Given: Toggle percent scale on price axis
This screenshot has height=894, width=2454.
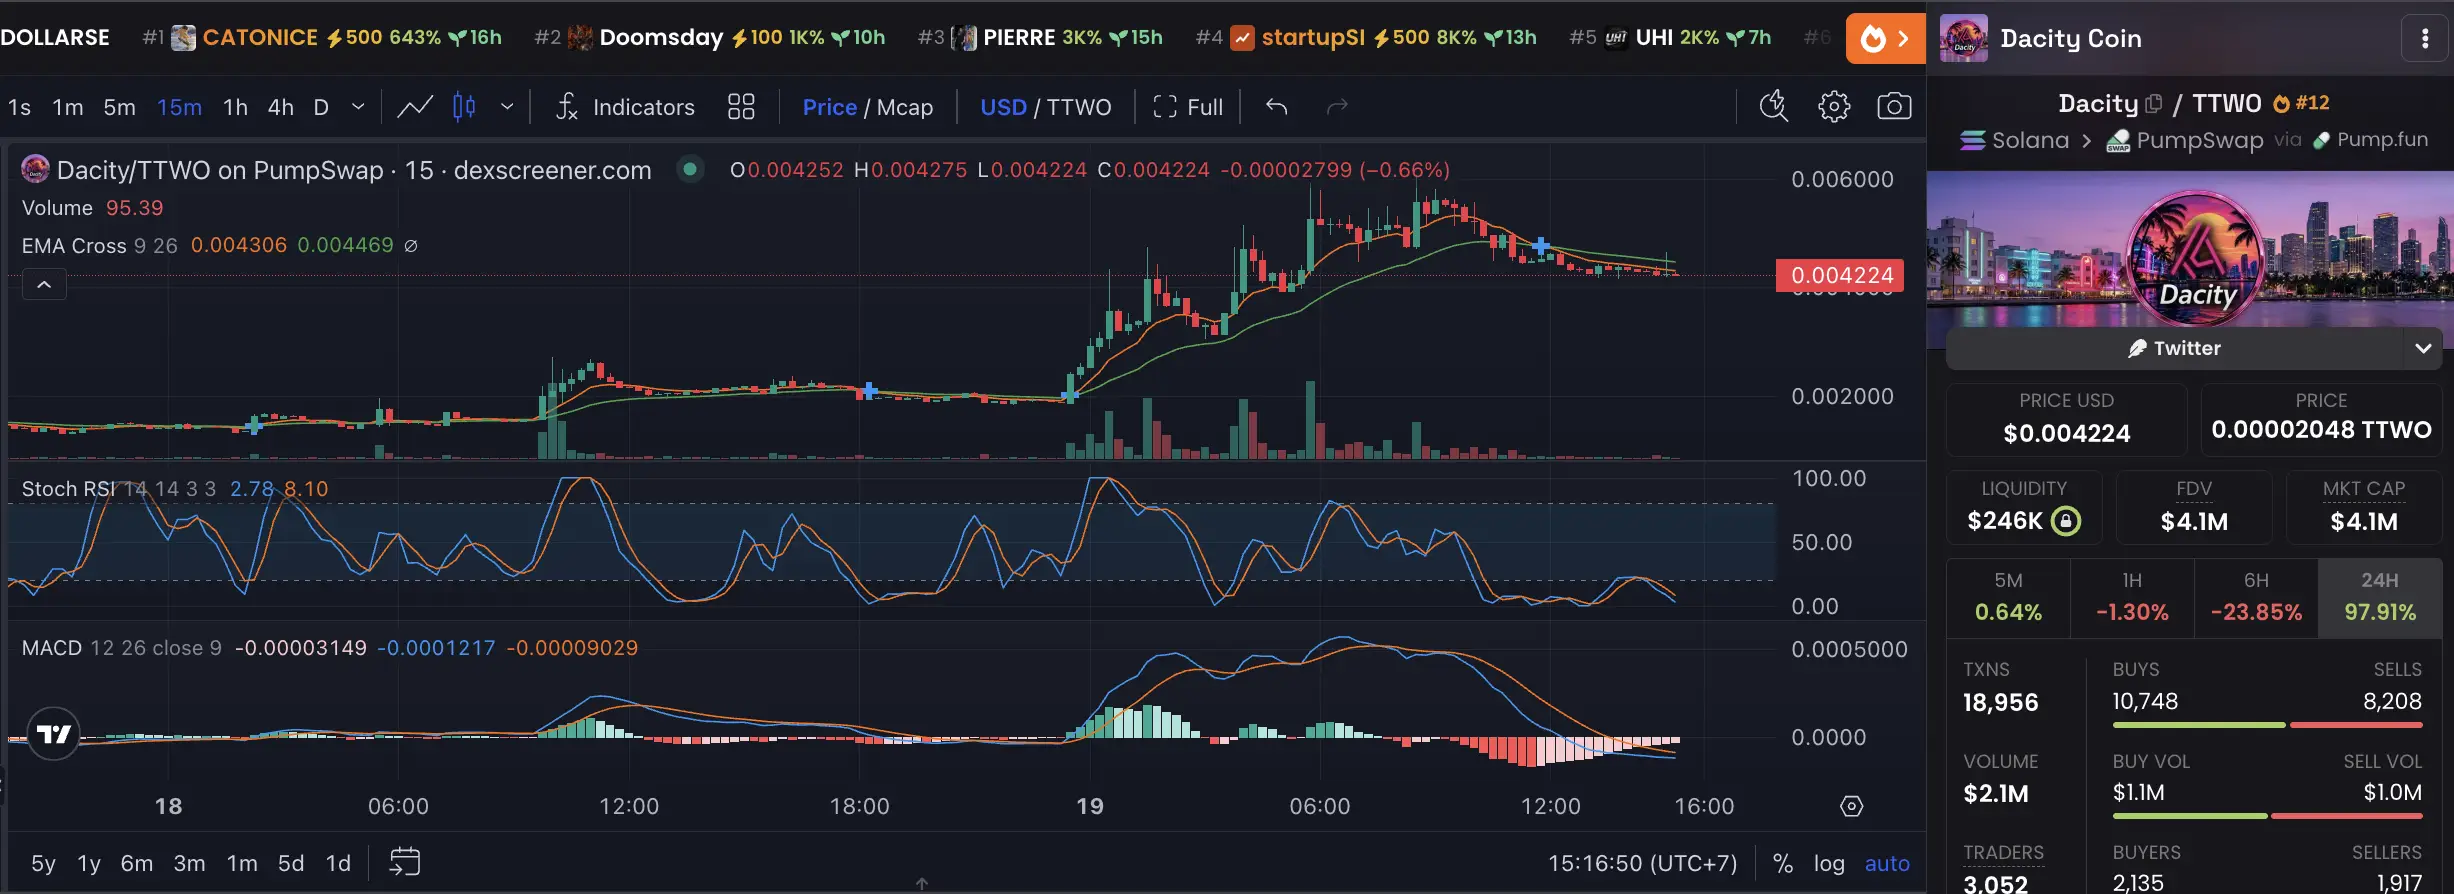Looking at the screenshot, I should 1782,863.
